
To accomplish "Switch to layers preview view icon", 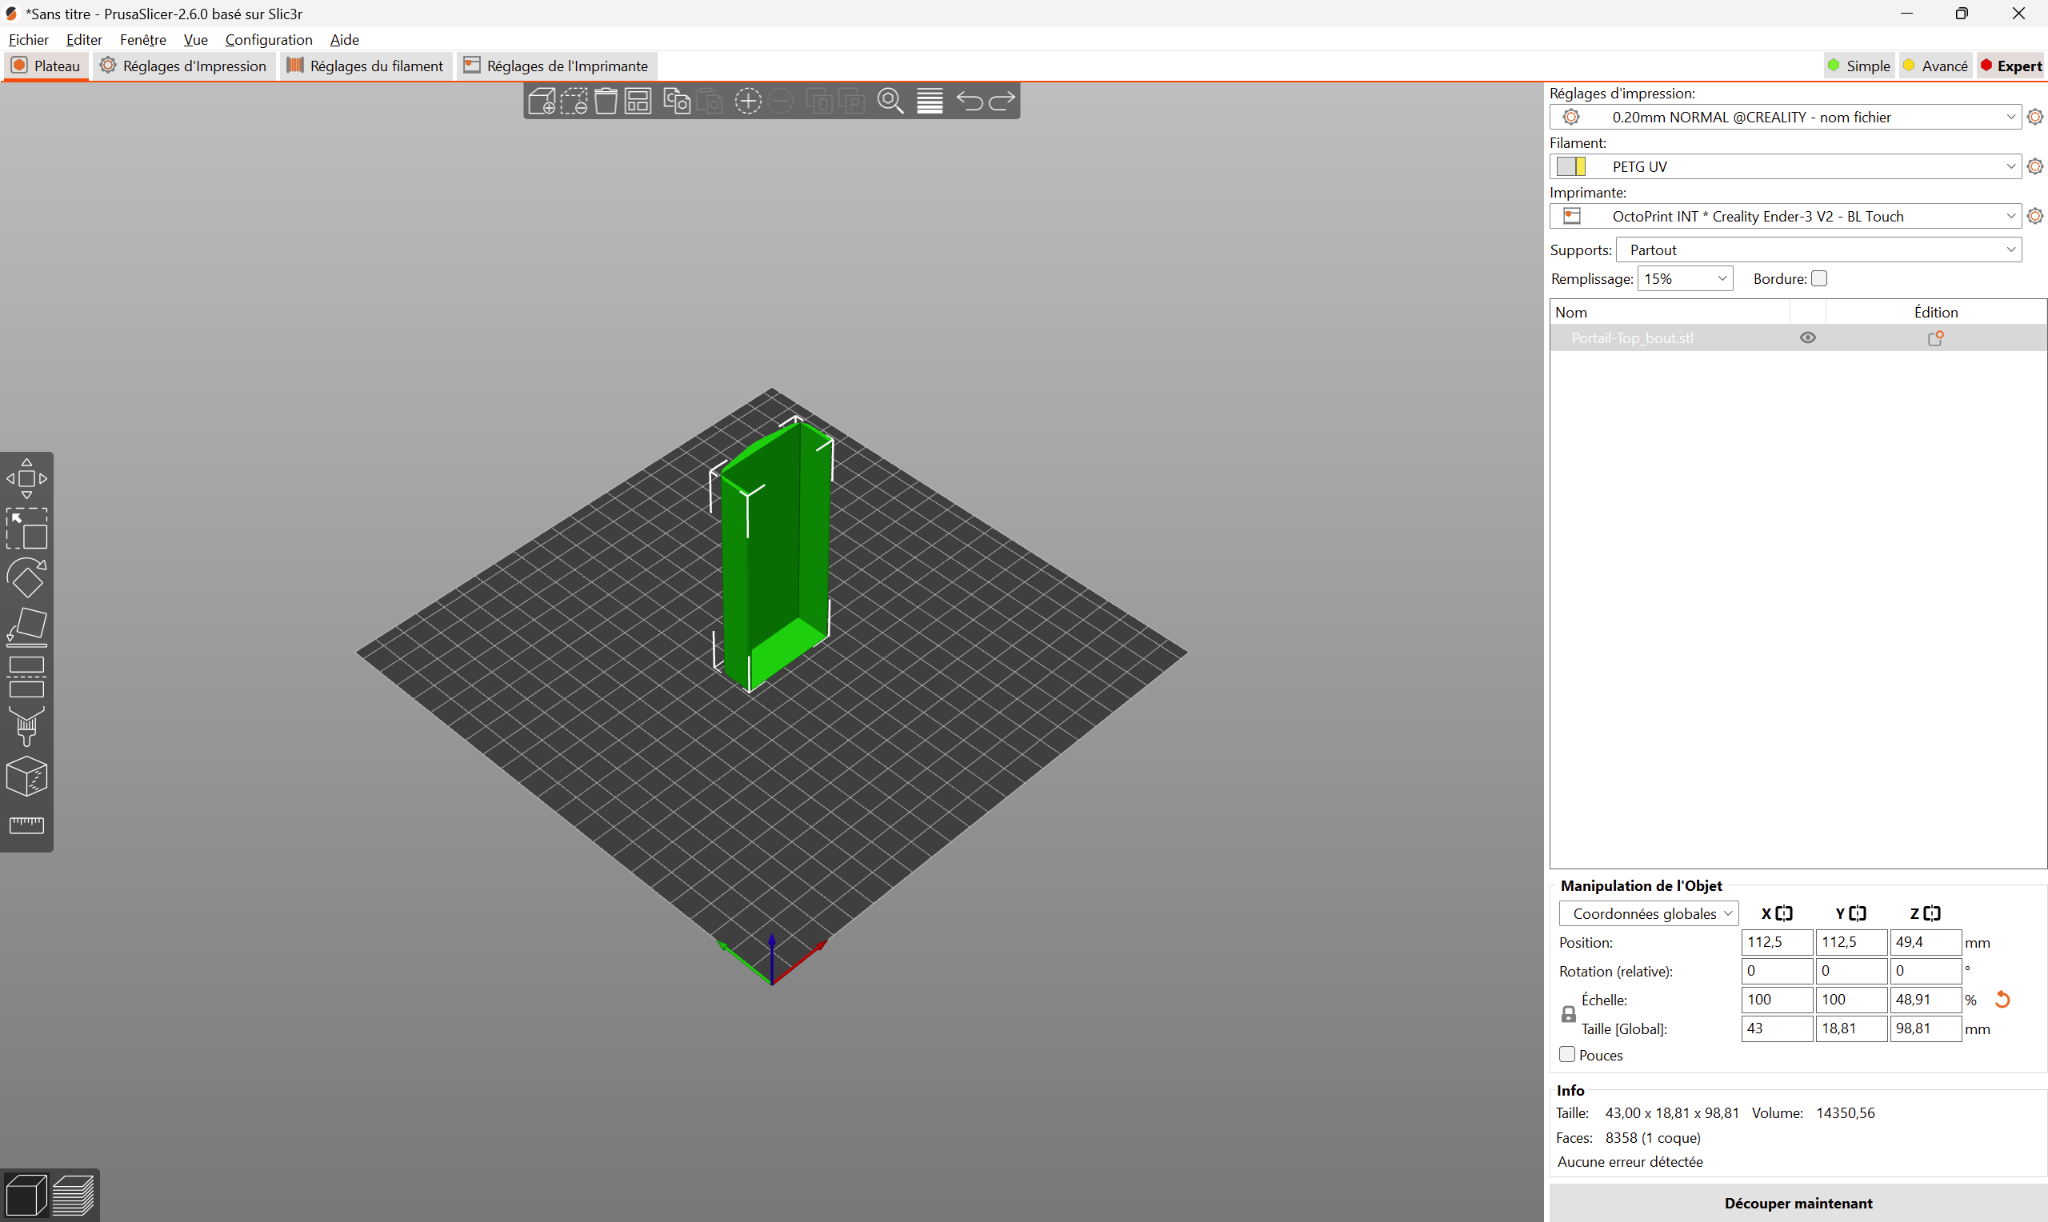I will pos(73,1195).
